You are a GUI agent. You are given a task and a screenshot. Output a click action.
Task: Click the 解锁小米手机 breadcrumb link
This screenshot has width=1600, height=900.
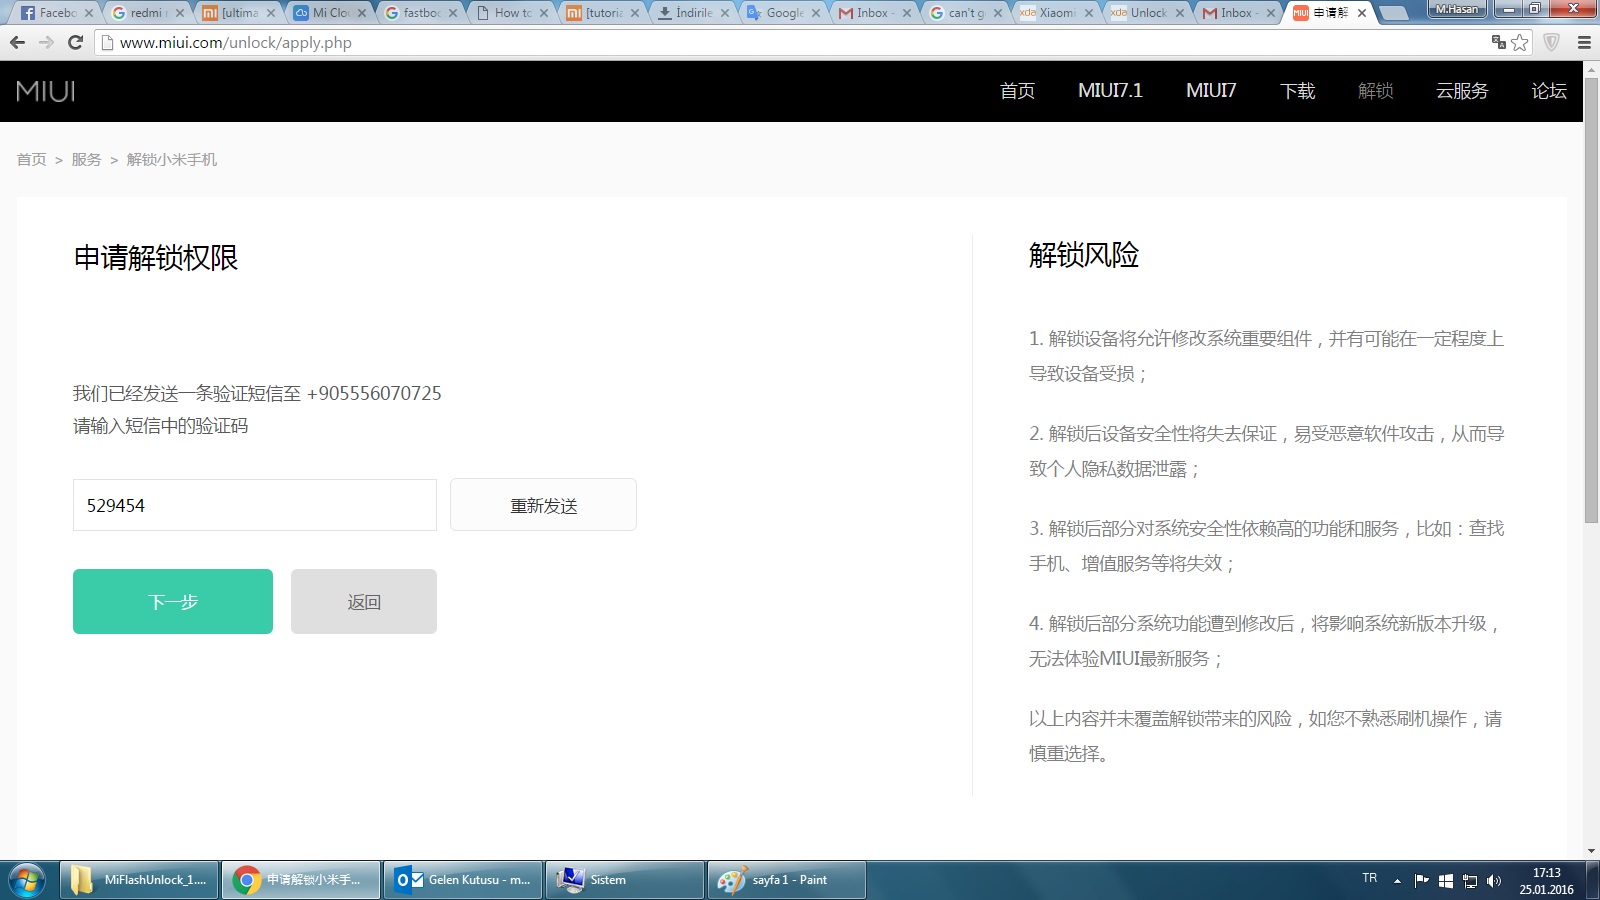tap(172, 159)
